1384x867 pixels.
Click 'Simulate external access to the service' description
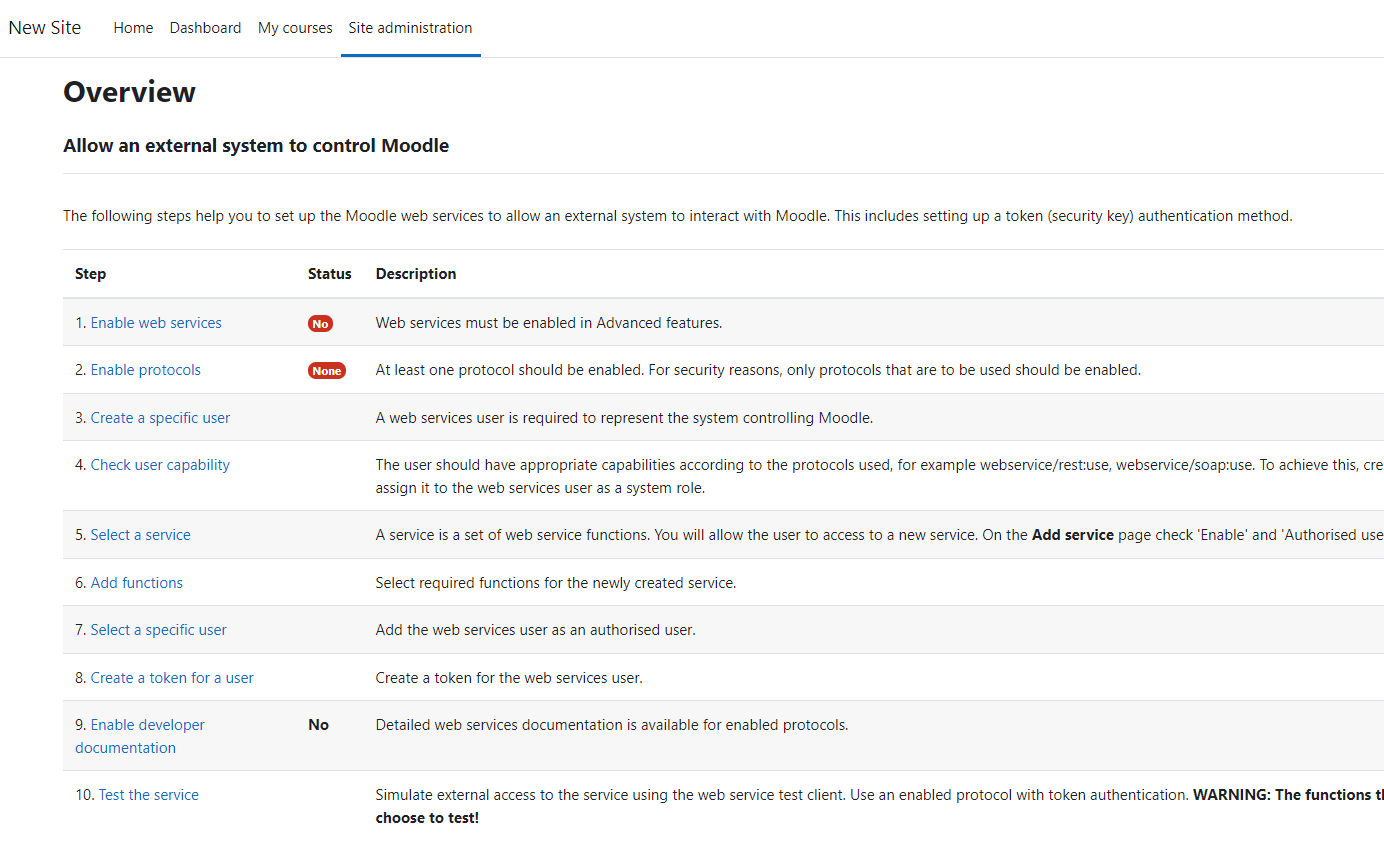(880, 806)
